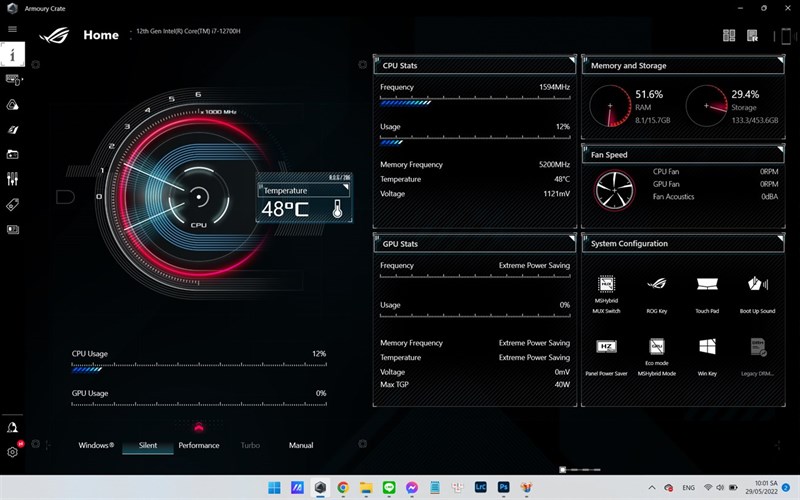Open the taskbar clock and date

762,487
